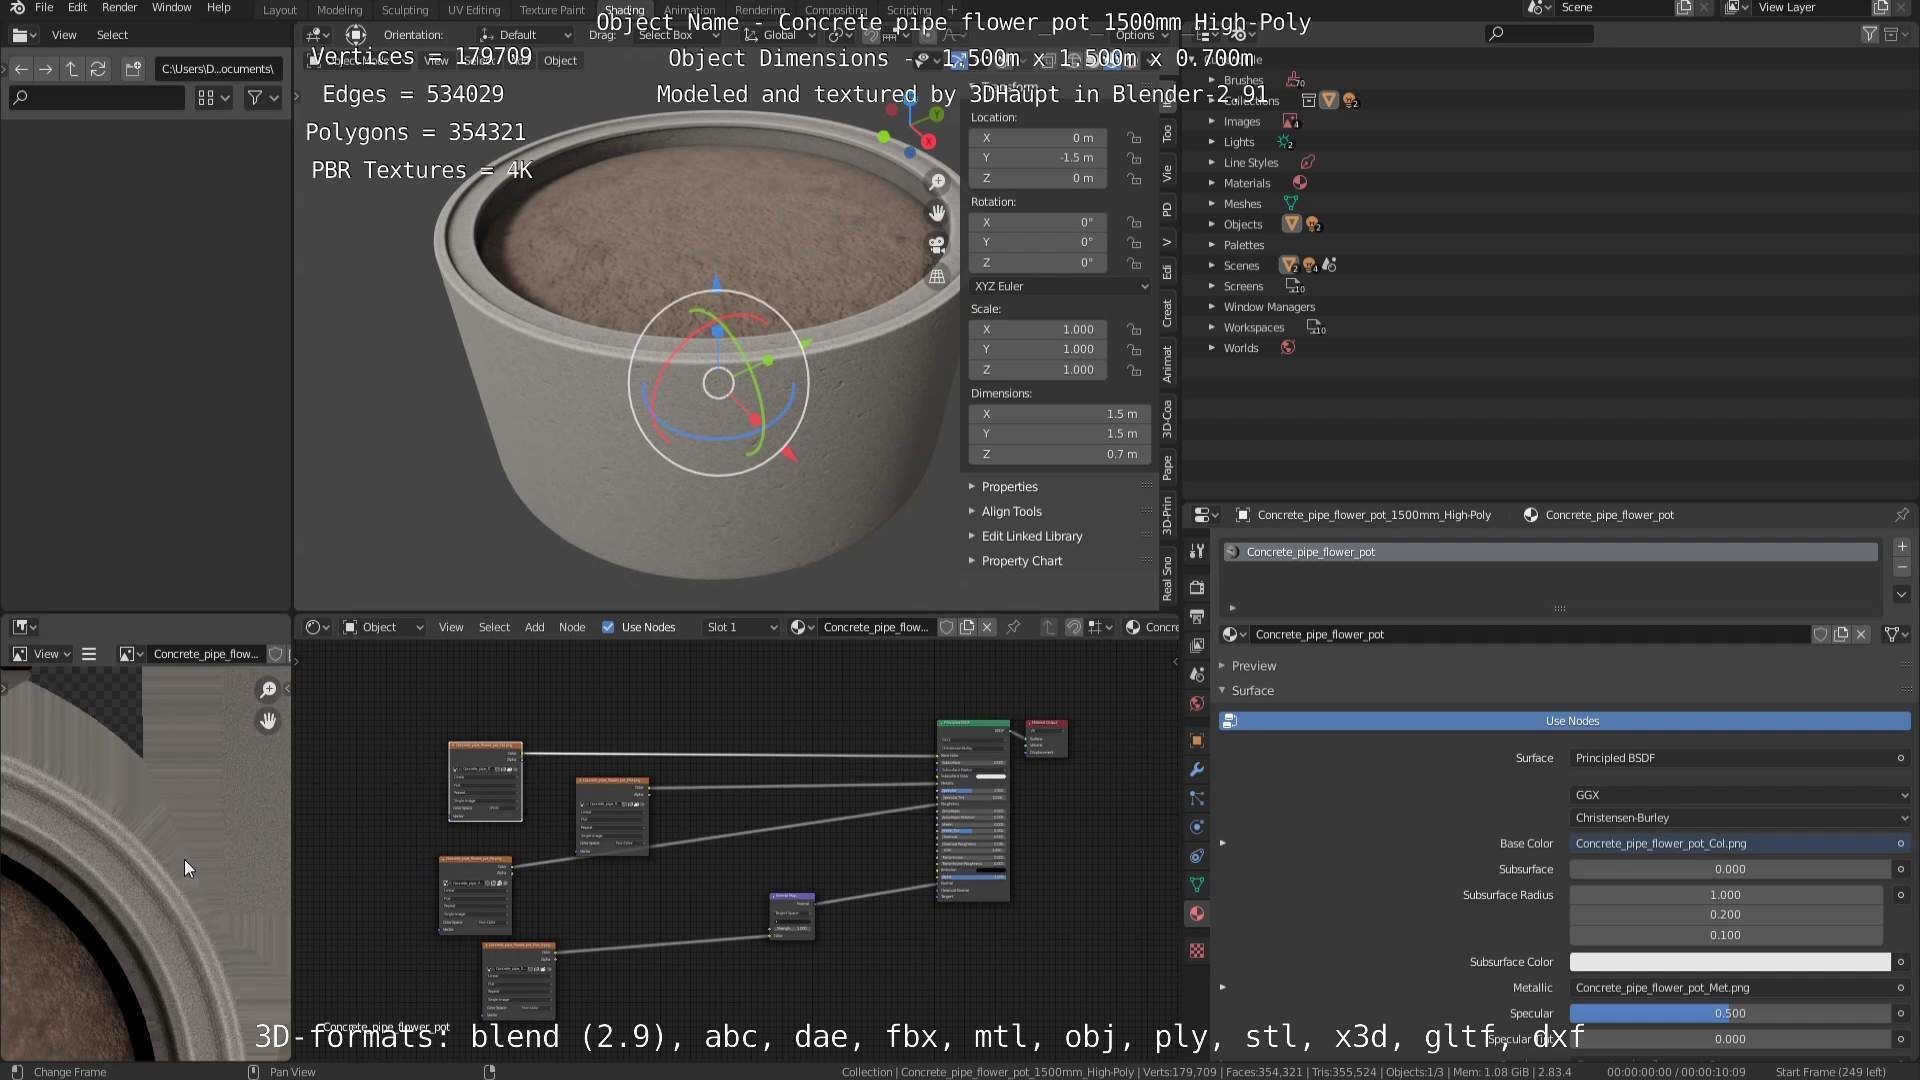Pin the node editor material

click(x=1013, y=627)
